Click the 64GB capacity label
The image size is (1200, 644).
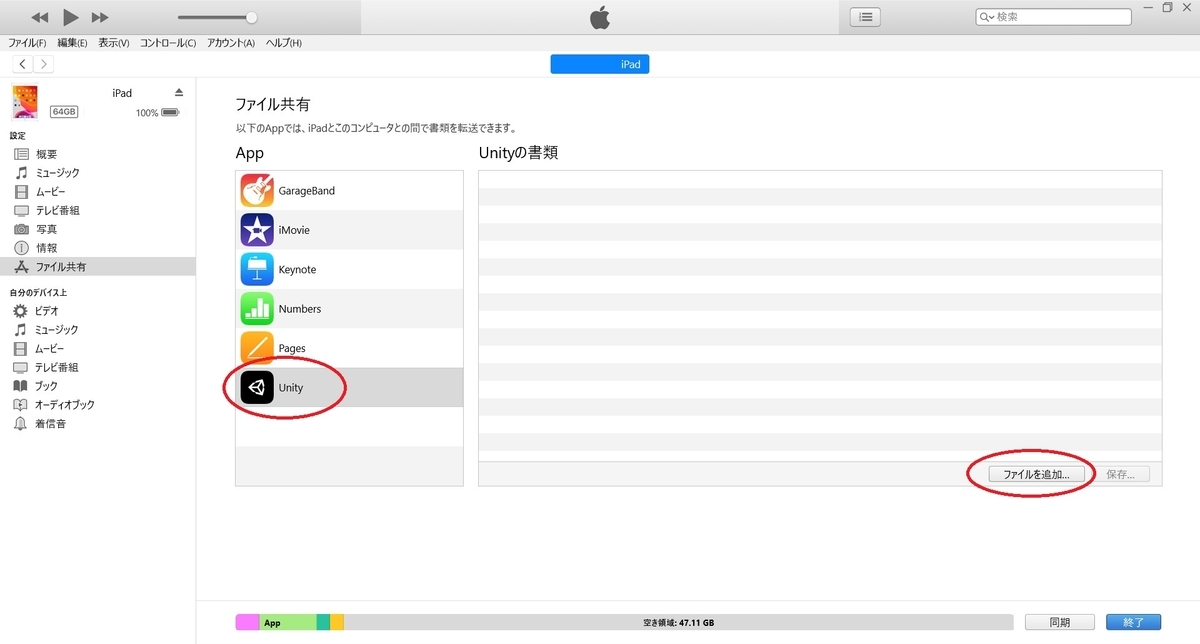point(64,112)
